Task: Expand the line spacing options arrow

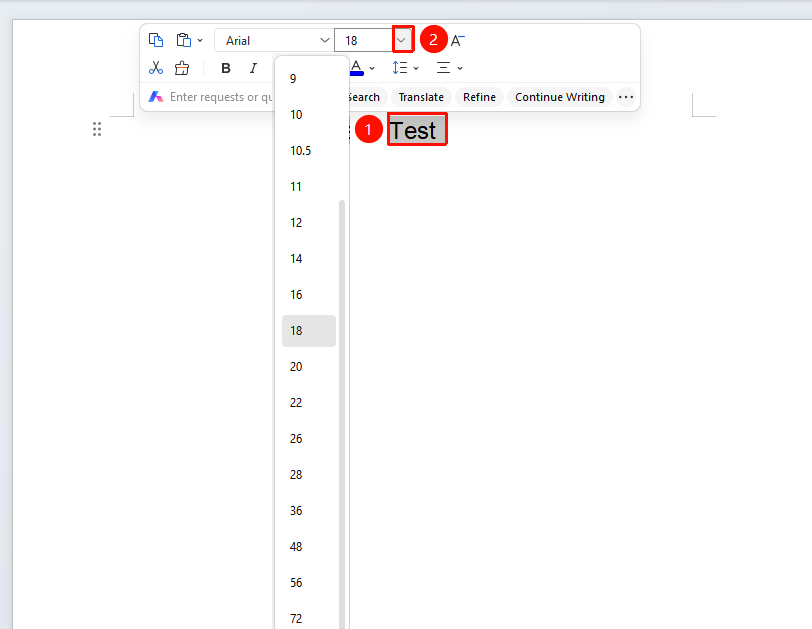Action: coord(416,68)
